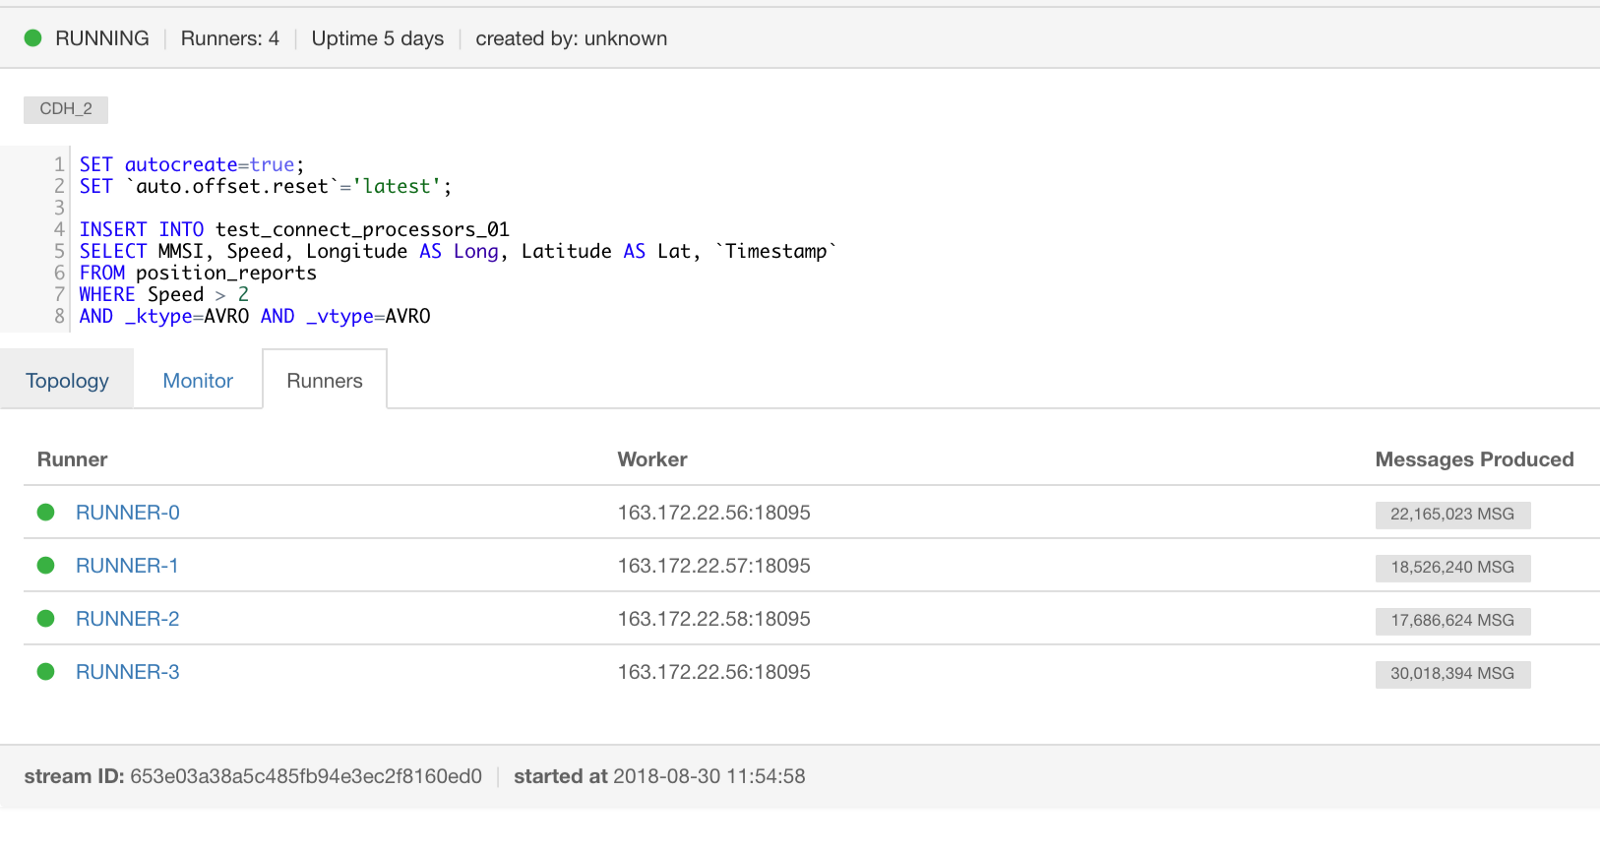Open the RUNNER-1 link

coord(127,565)
